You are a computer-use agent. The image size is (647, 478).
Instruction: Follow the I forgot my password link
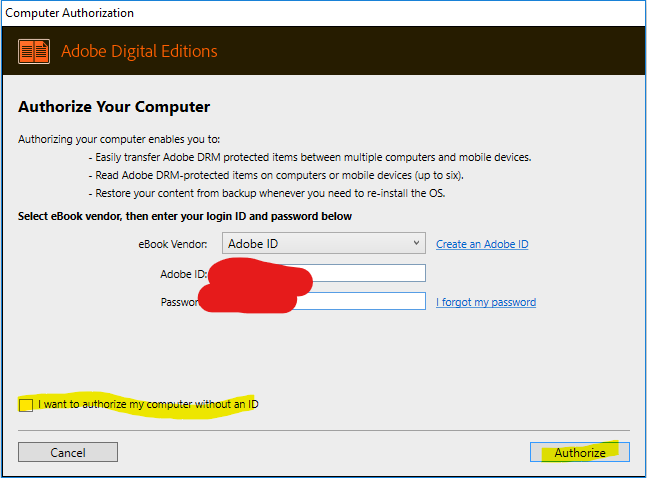[x=486, y=302]
